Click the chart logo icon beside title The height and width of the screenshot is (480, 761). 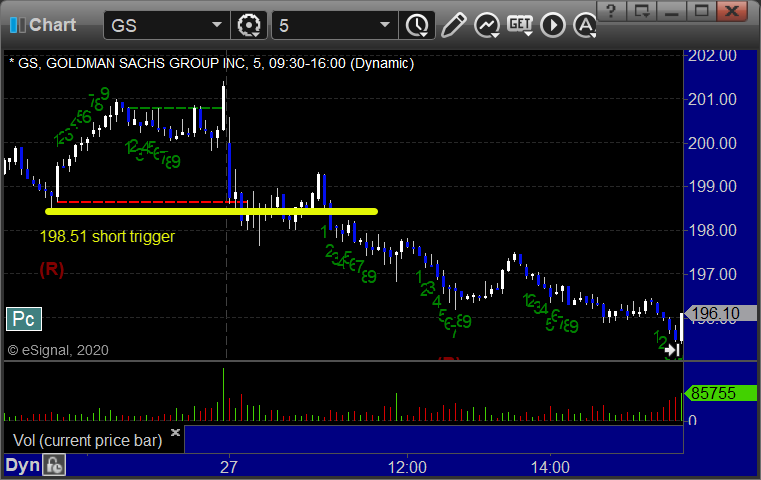[16, 24]
